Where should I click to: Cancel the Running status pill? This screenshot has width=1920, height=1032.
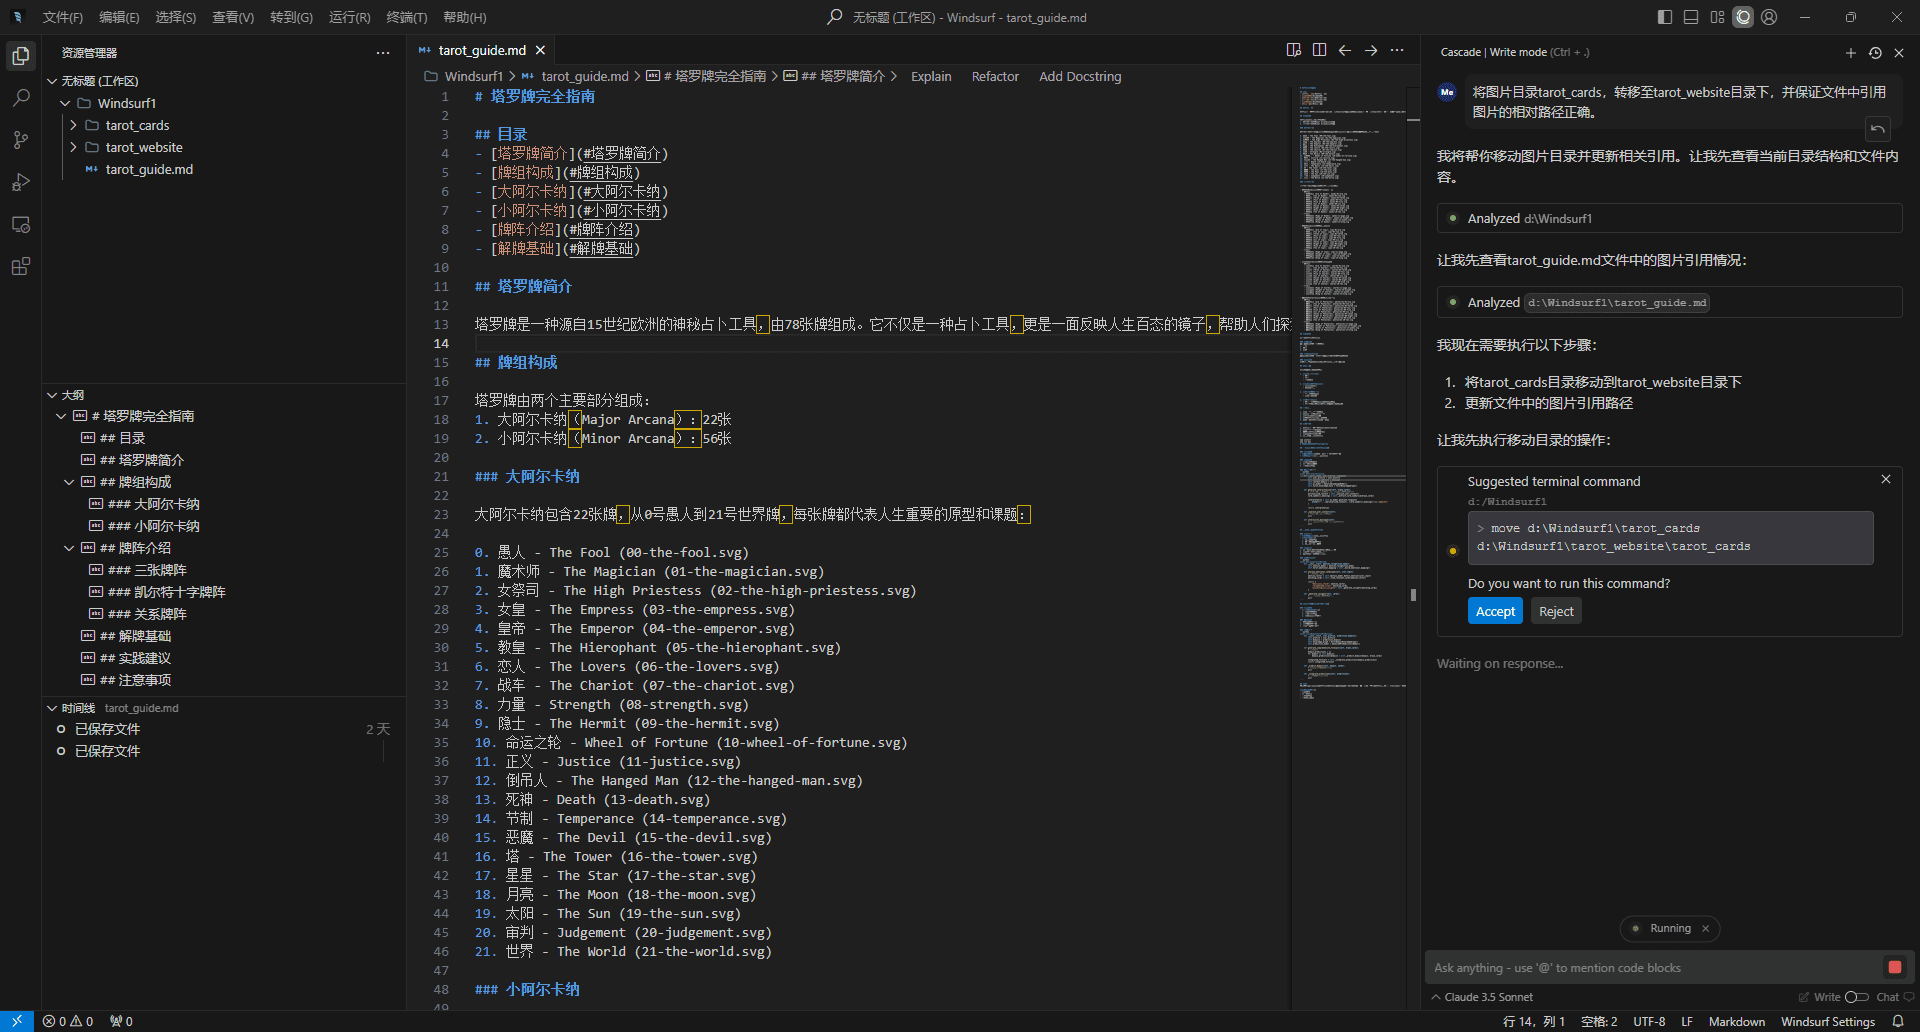[x=1705, y=928]
